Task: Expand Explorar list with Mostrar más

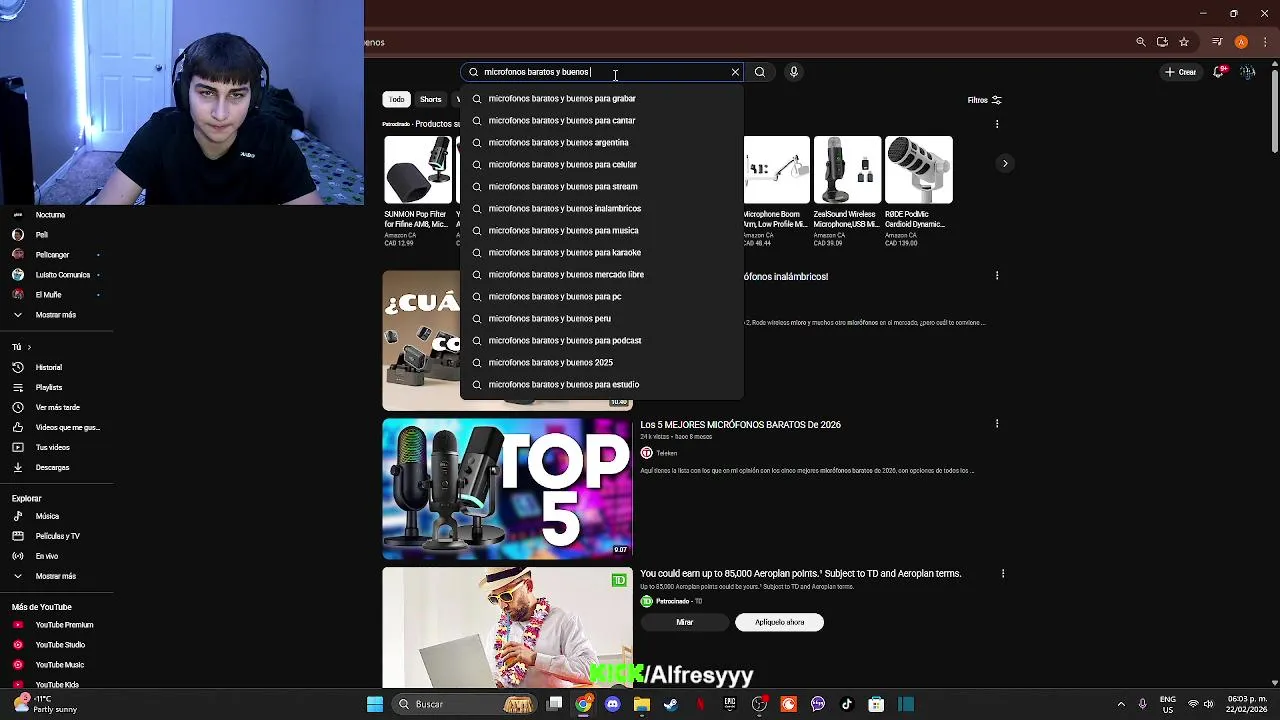Action: [55, 576]
